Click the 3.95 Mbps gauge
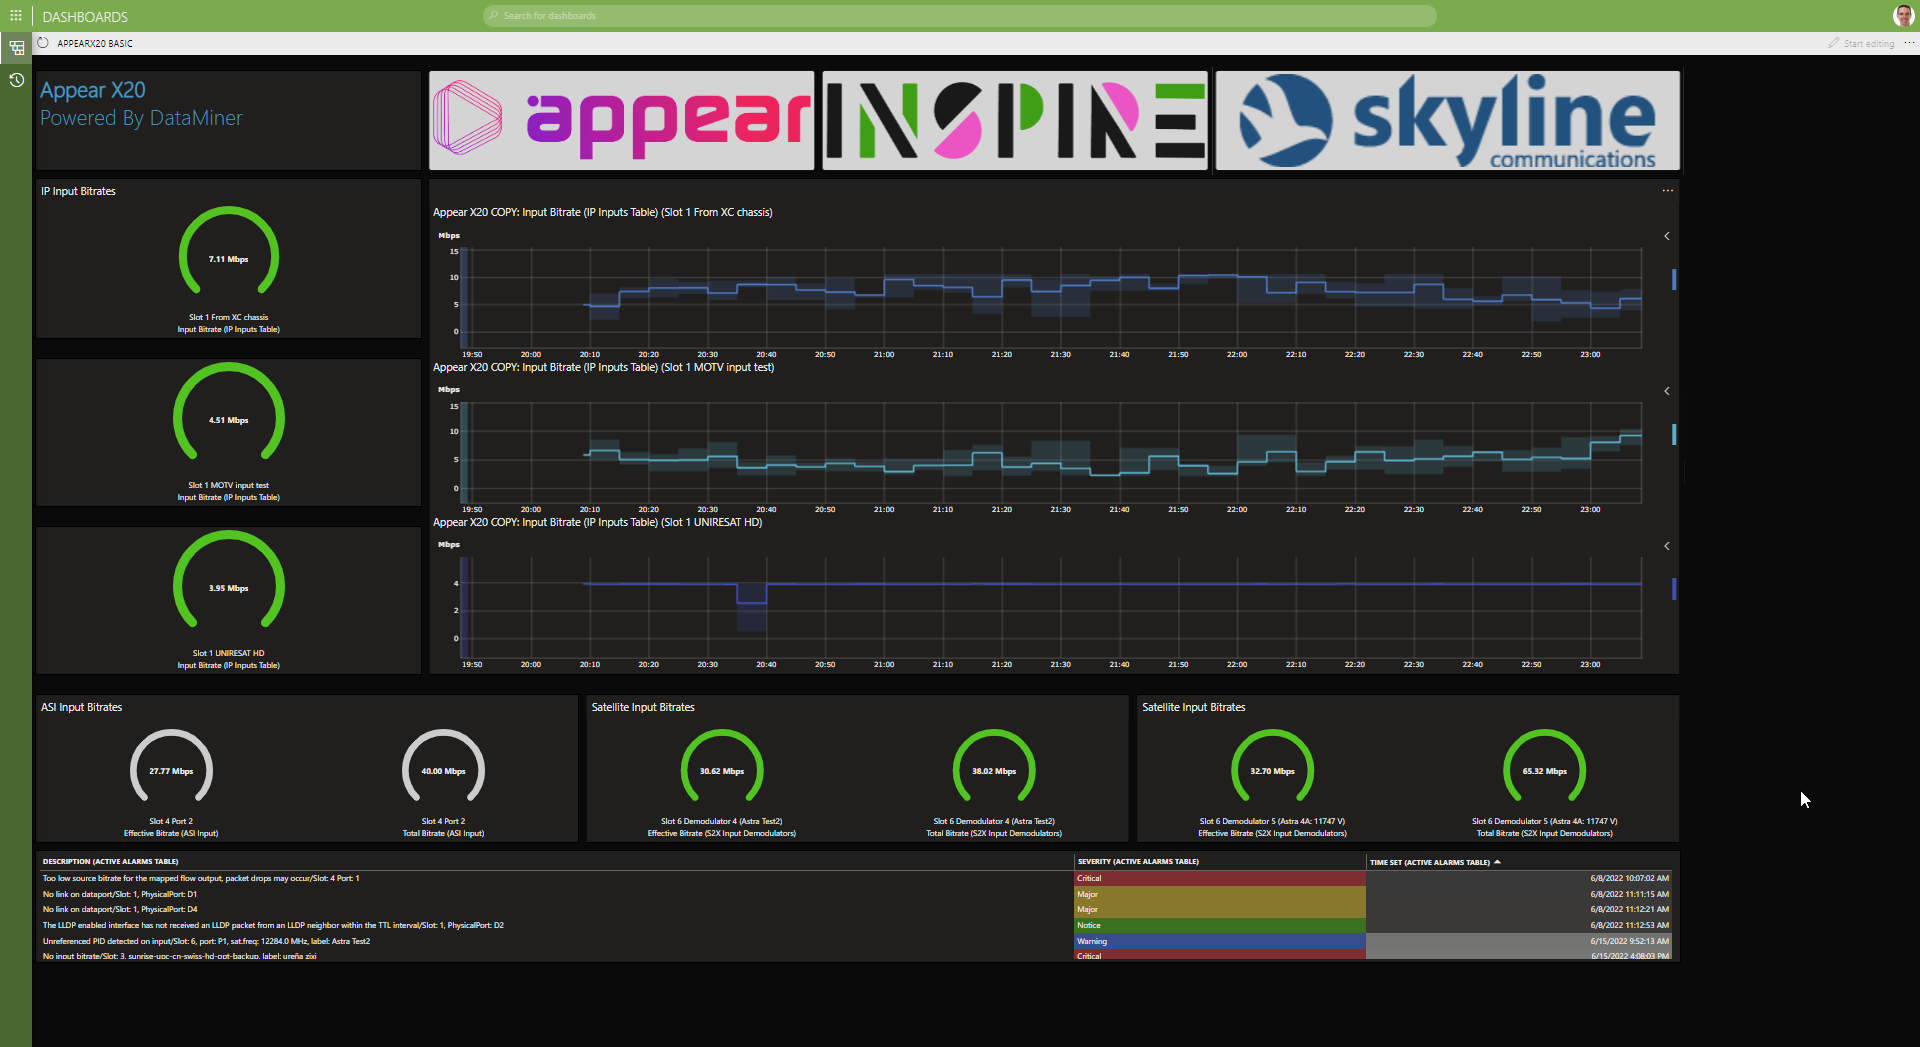The width and height of the screenshot is (1920, 1047). [x=229, y=581]
